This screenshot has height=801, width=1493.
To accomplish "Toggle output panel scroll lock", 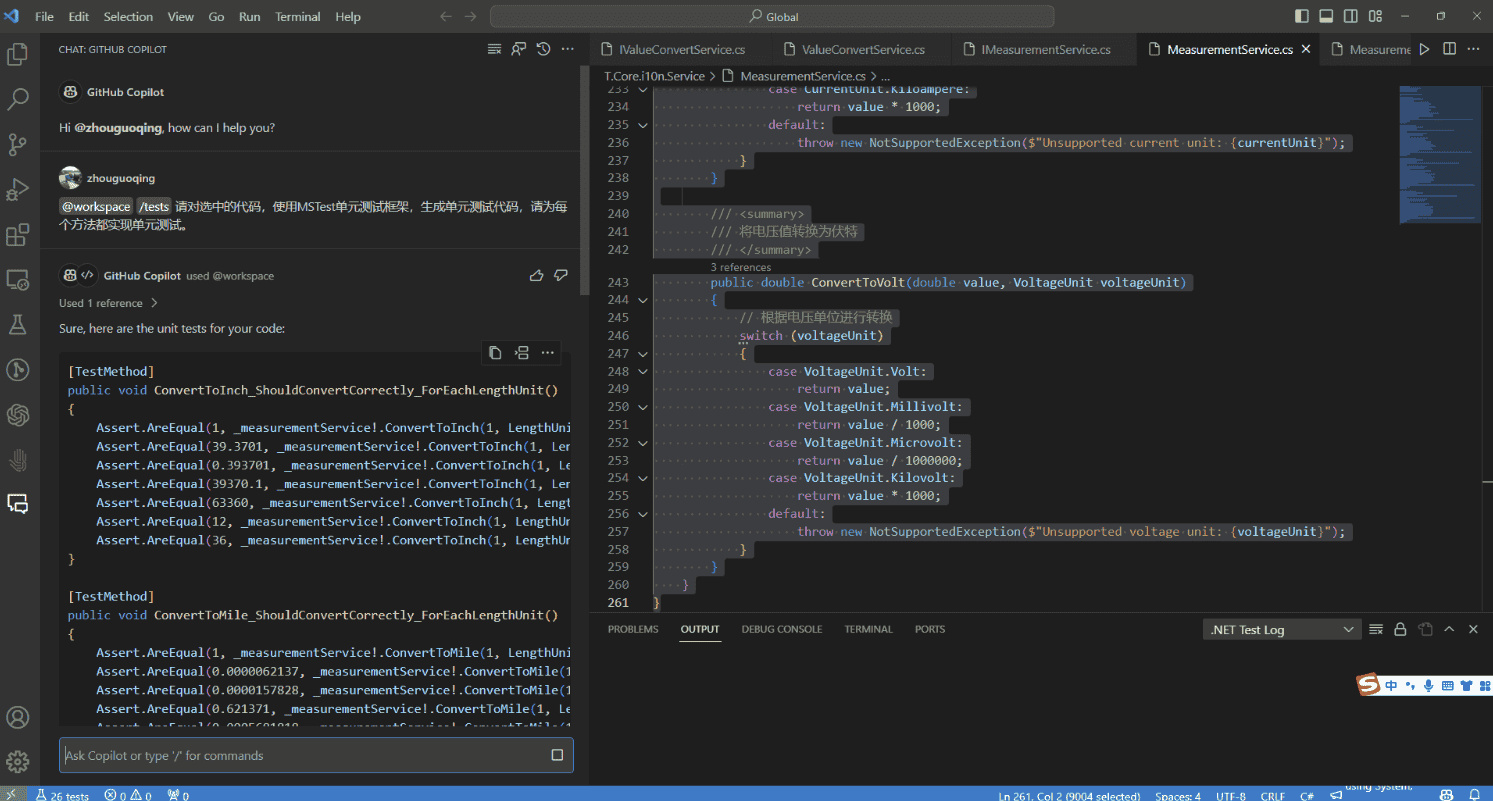I will [1400, 629].
